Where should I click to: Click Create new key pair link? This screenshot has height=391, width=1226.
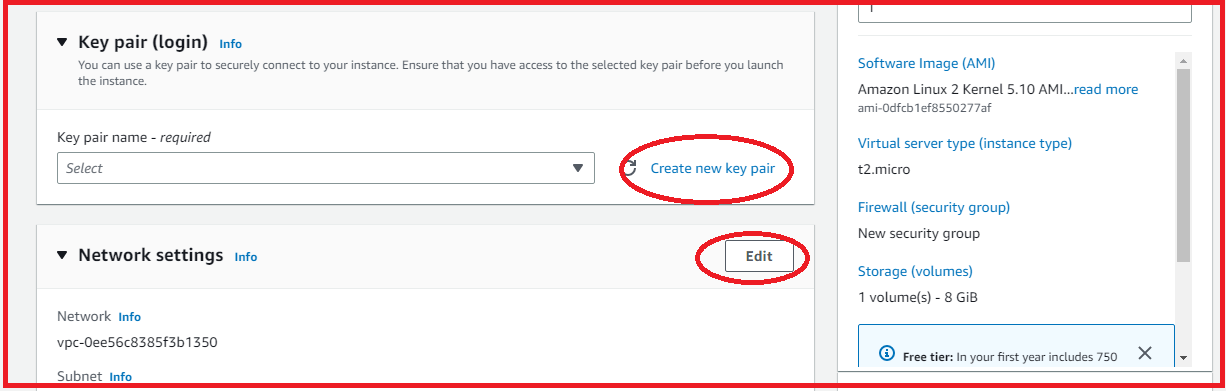(x=712, y=168)
